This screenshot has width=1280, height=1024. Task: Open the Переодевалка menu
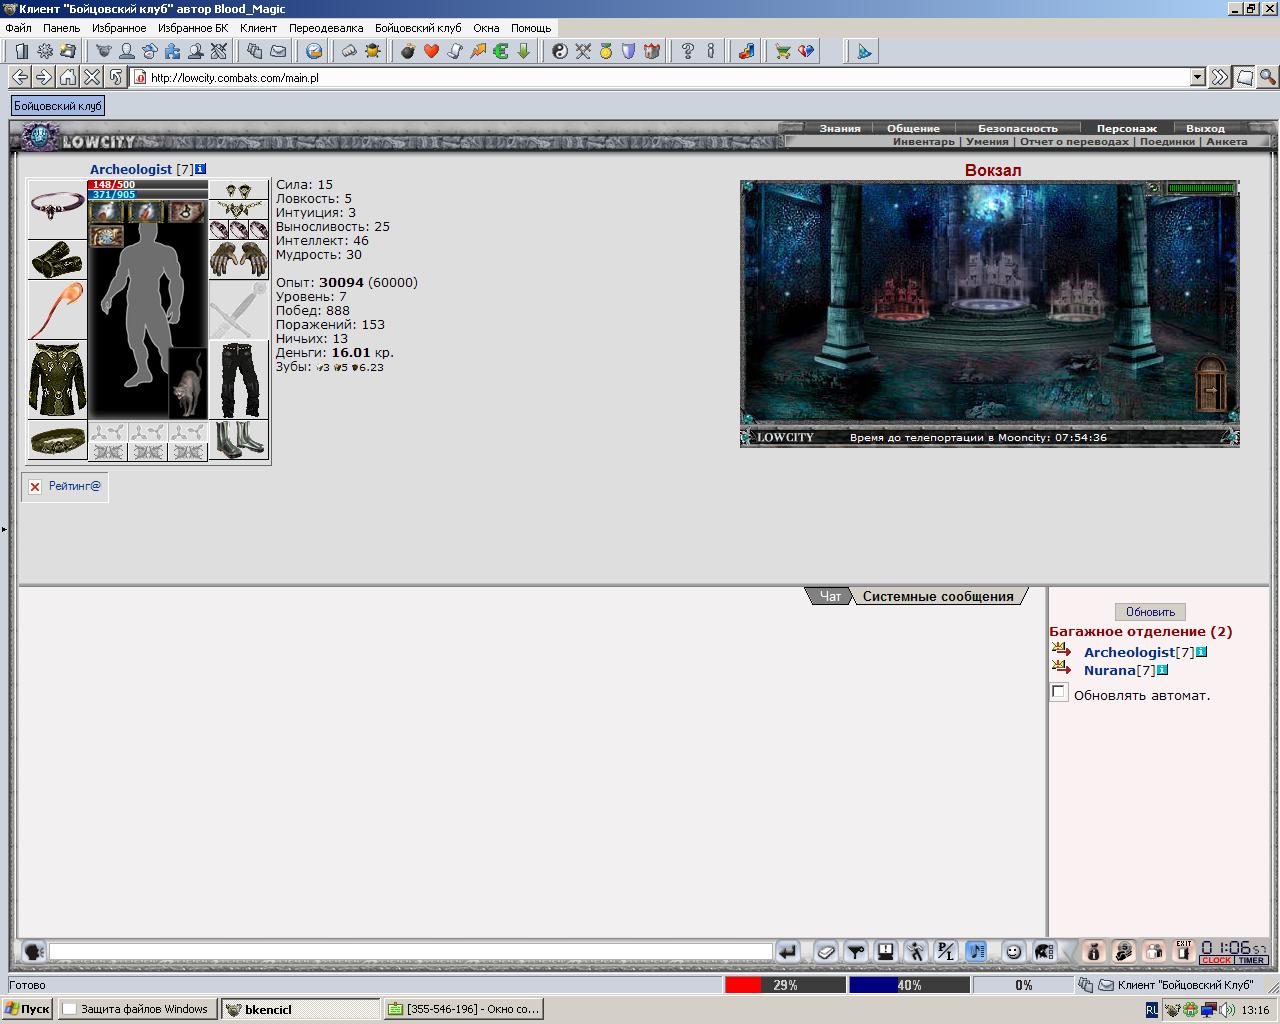326,28
